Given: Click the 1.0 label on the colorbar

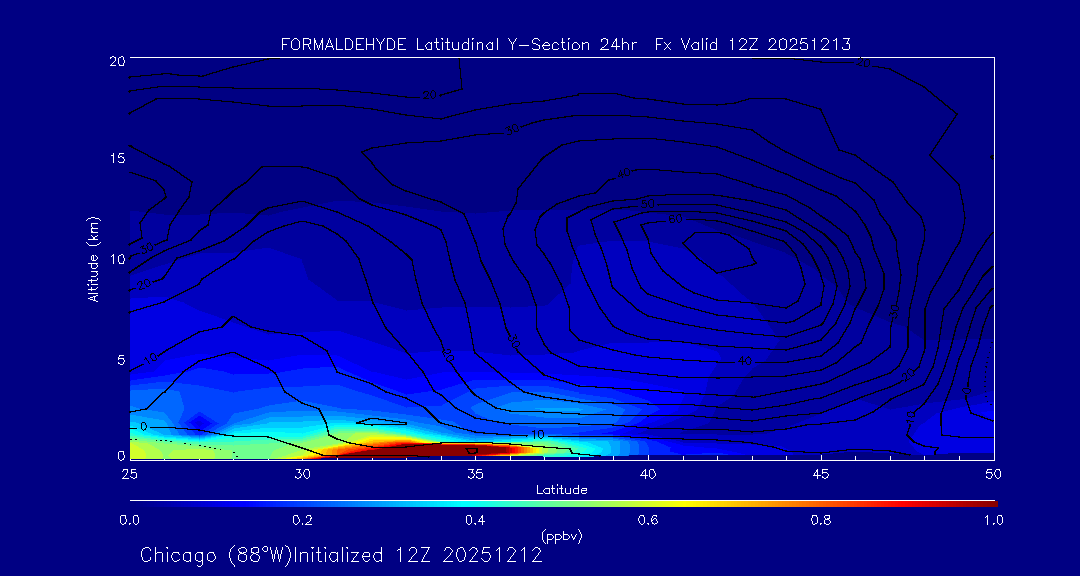Looking at the screenshot, I should pyautogui.click(x=993, y=520).
